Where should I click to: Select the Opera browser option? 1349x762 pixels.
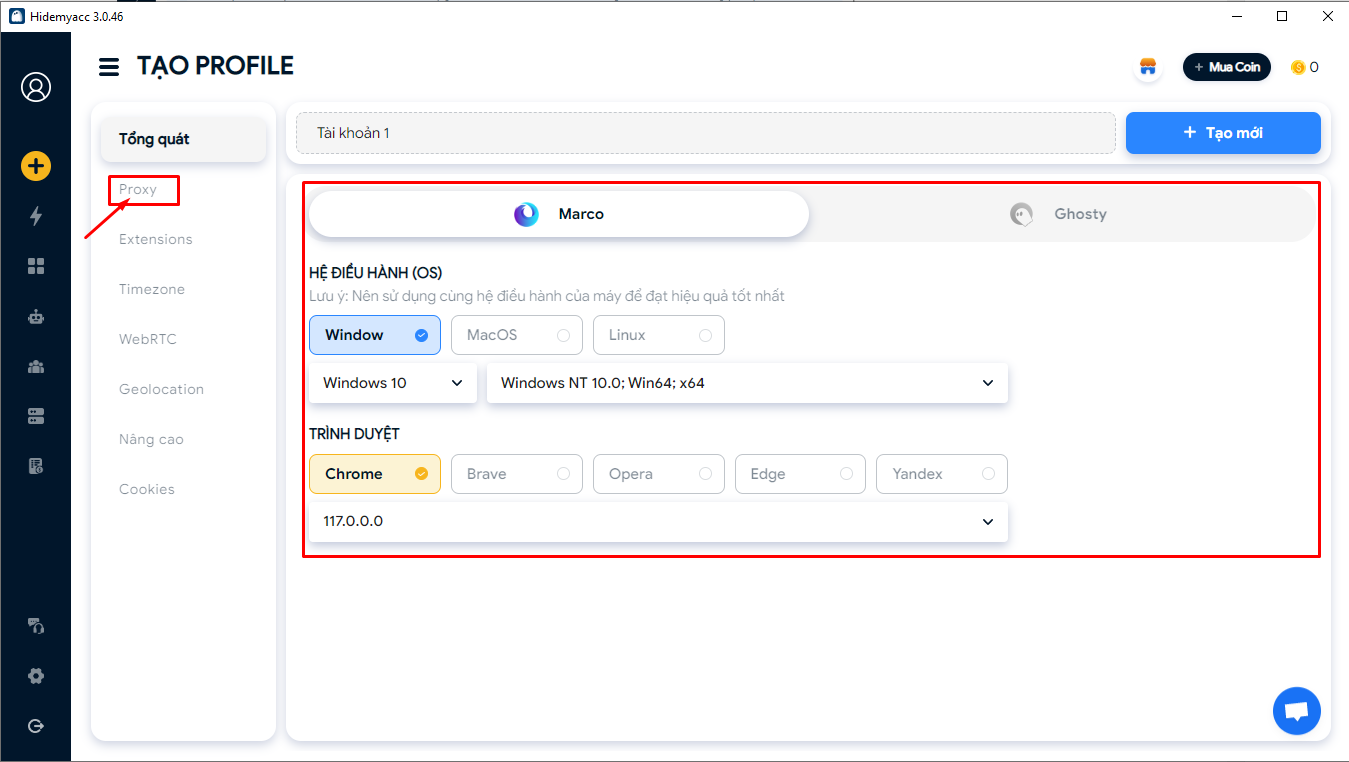tap(659, 474)
